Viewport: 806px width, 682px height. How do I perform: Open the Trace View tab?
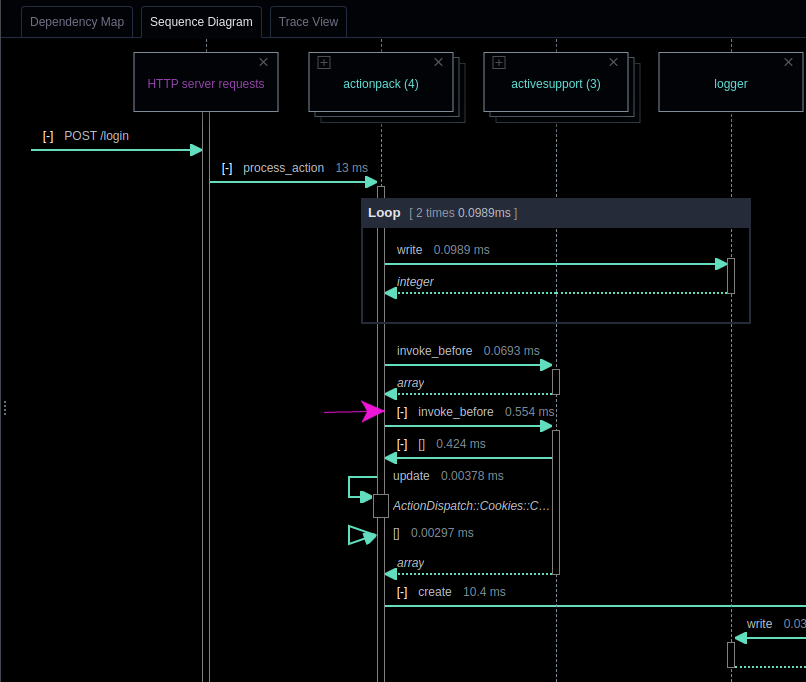[x=308, y=21]
